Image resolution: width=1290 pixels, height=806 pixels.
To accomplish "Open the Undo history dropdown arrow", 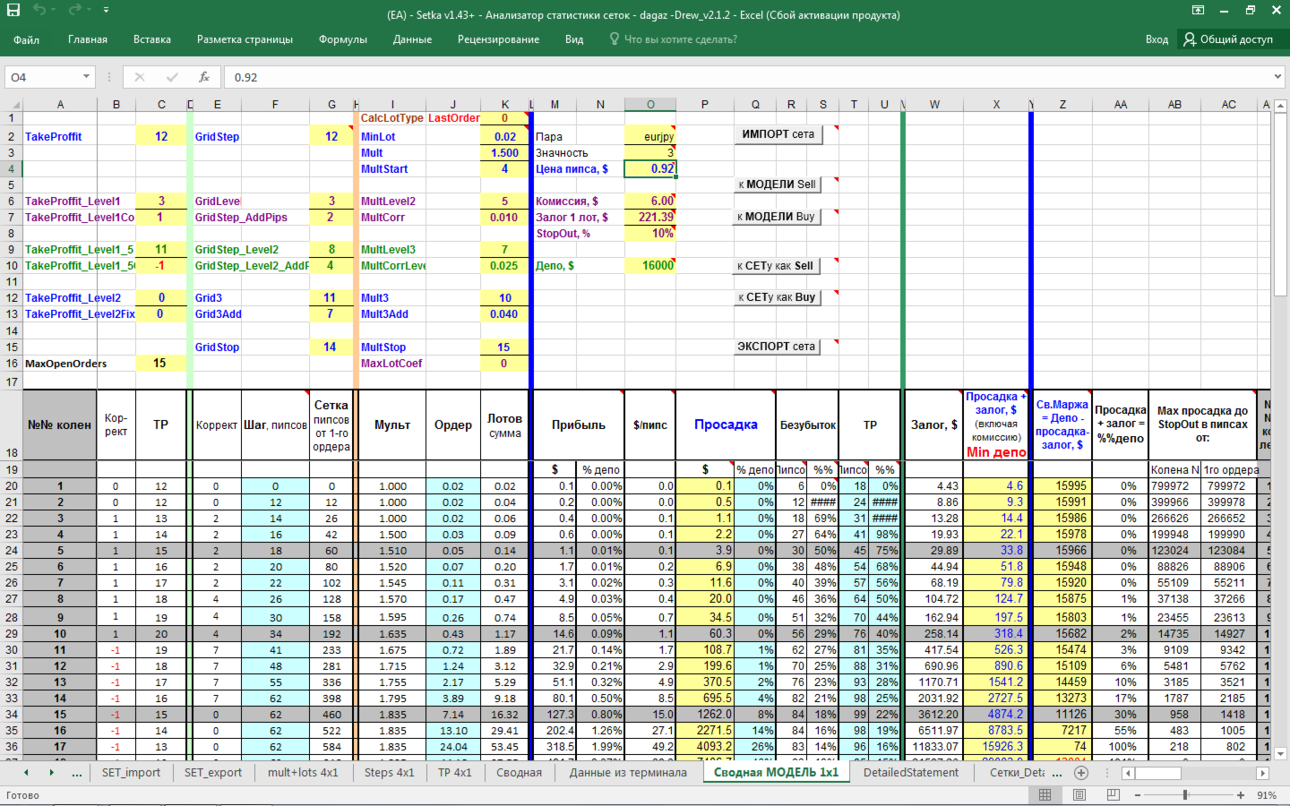I will [54, 10].
